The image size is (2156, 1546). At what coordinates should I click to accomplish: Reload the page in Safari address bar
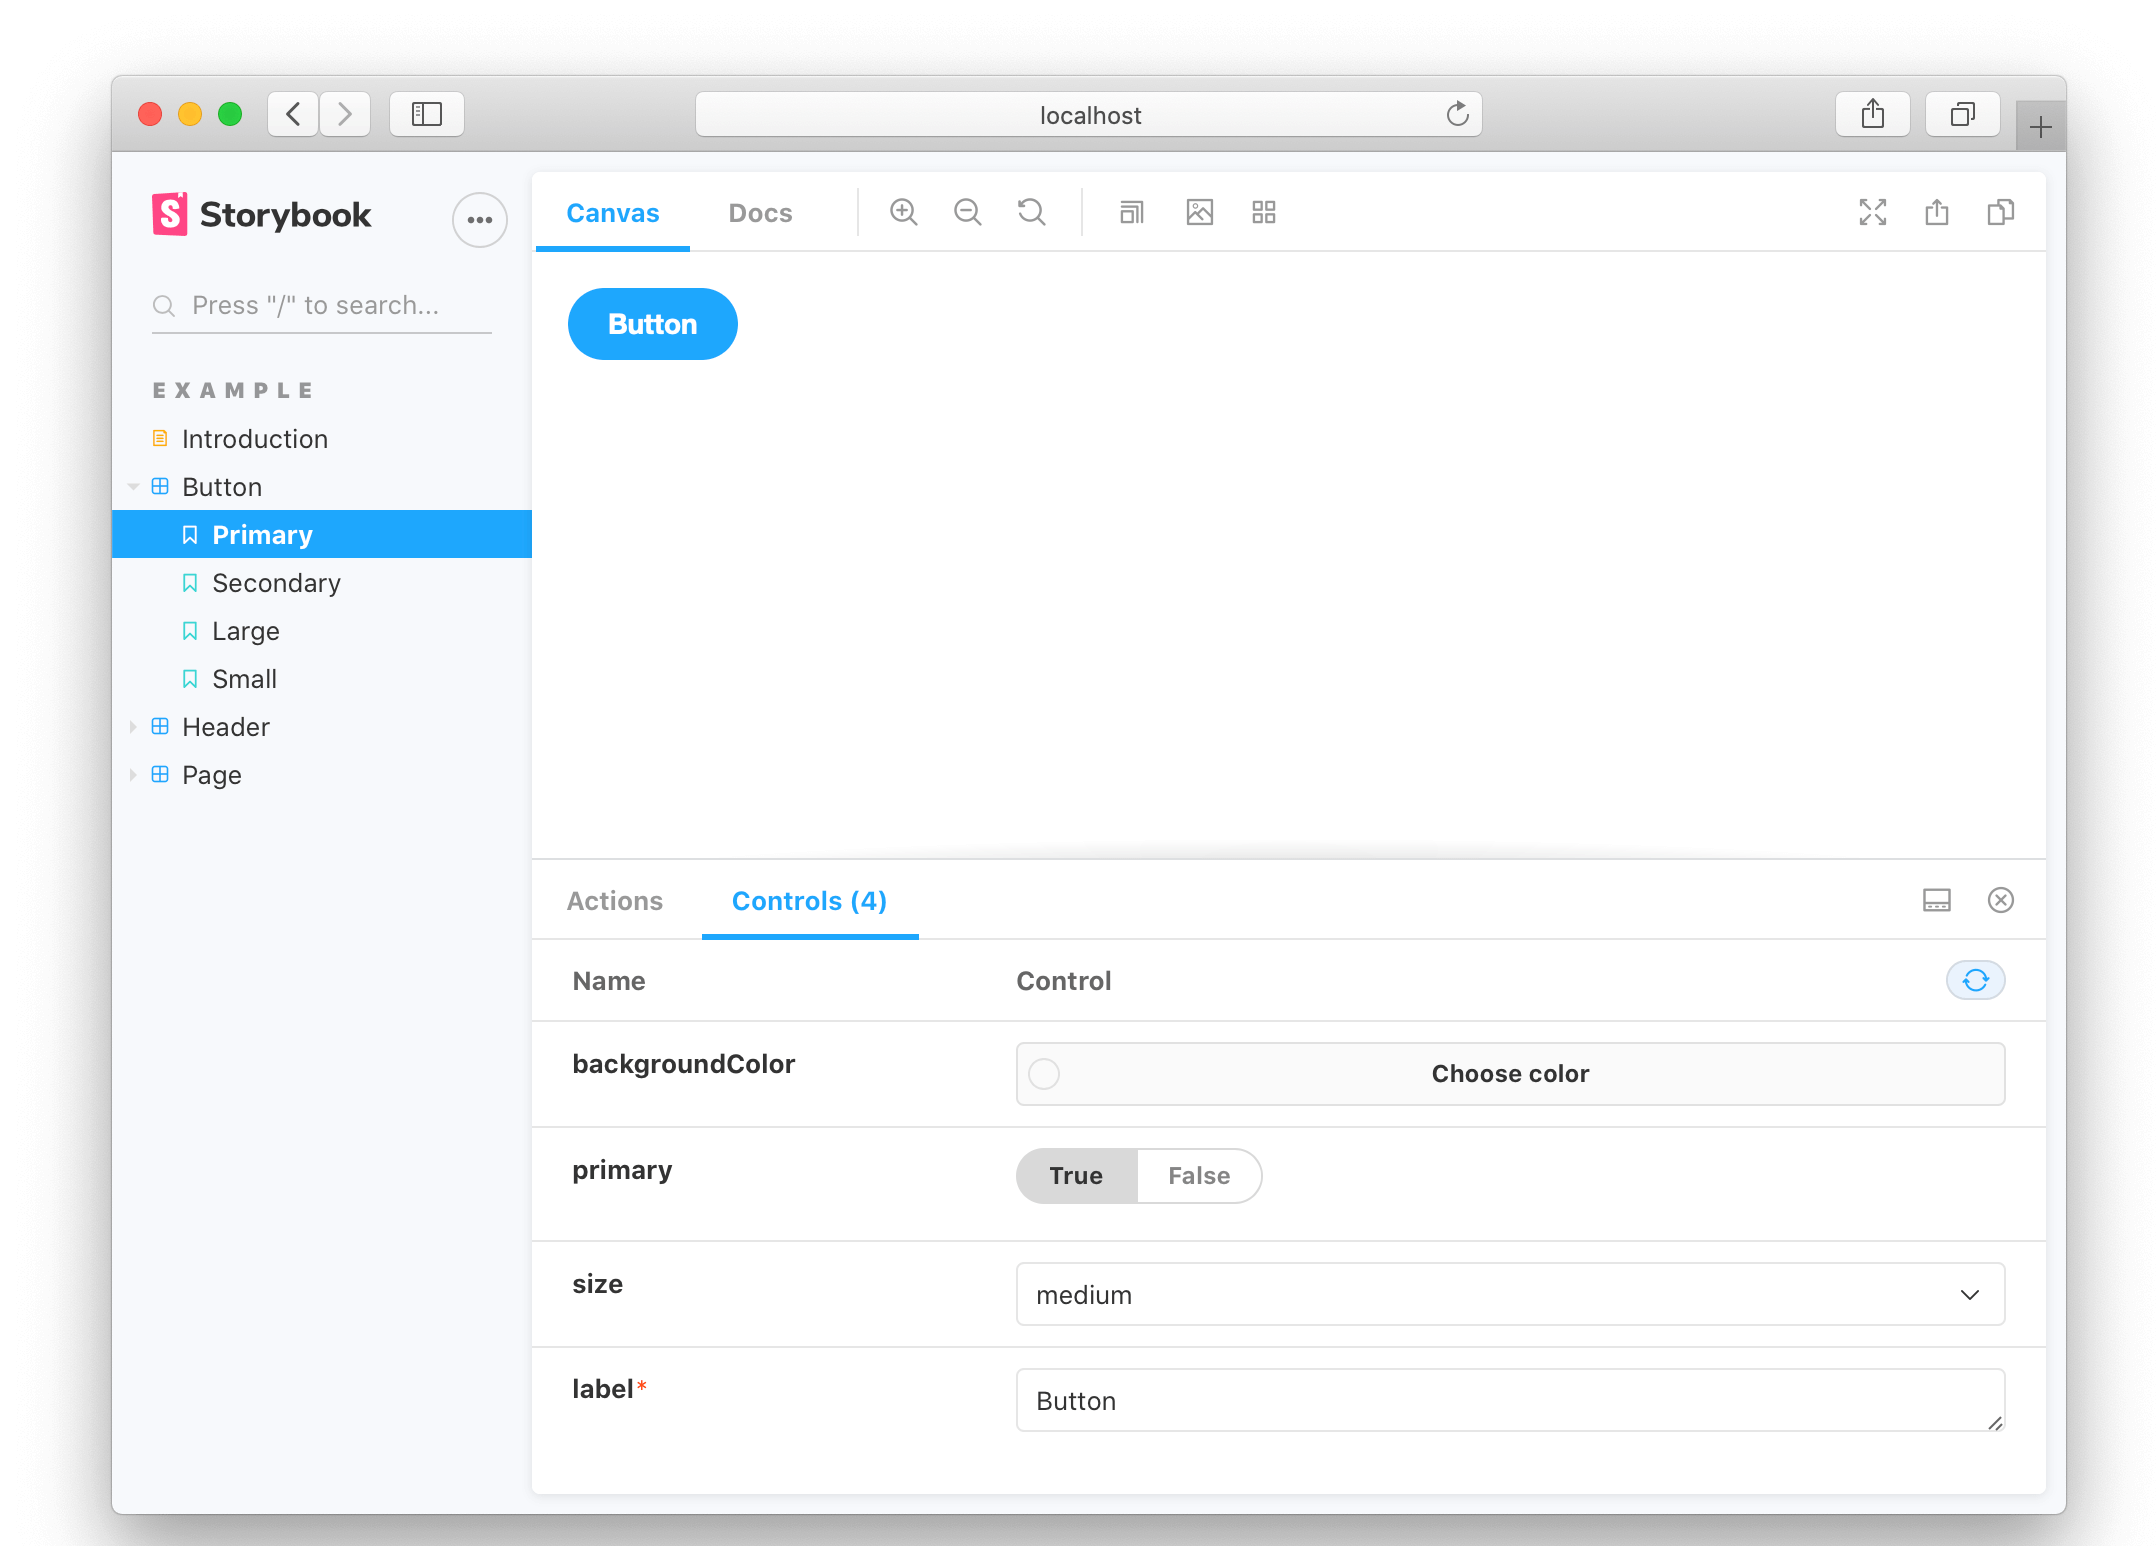click(1457, 114)
